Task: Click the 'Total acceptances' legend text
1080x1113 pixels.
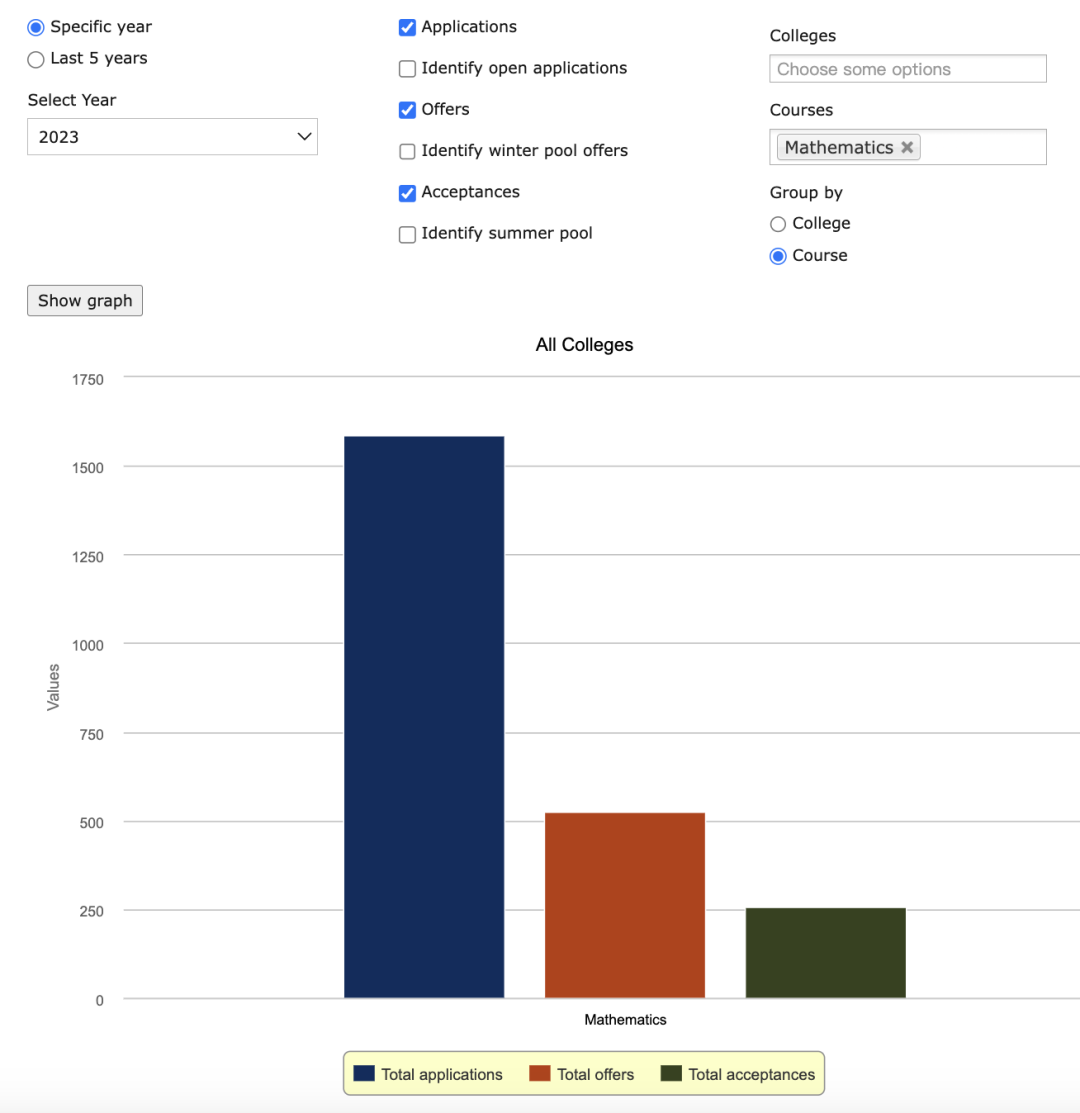Action: coord(751,1075)
